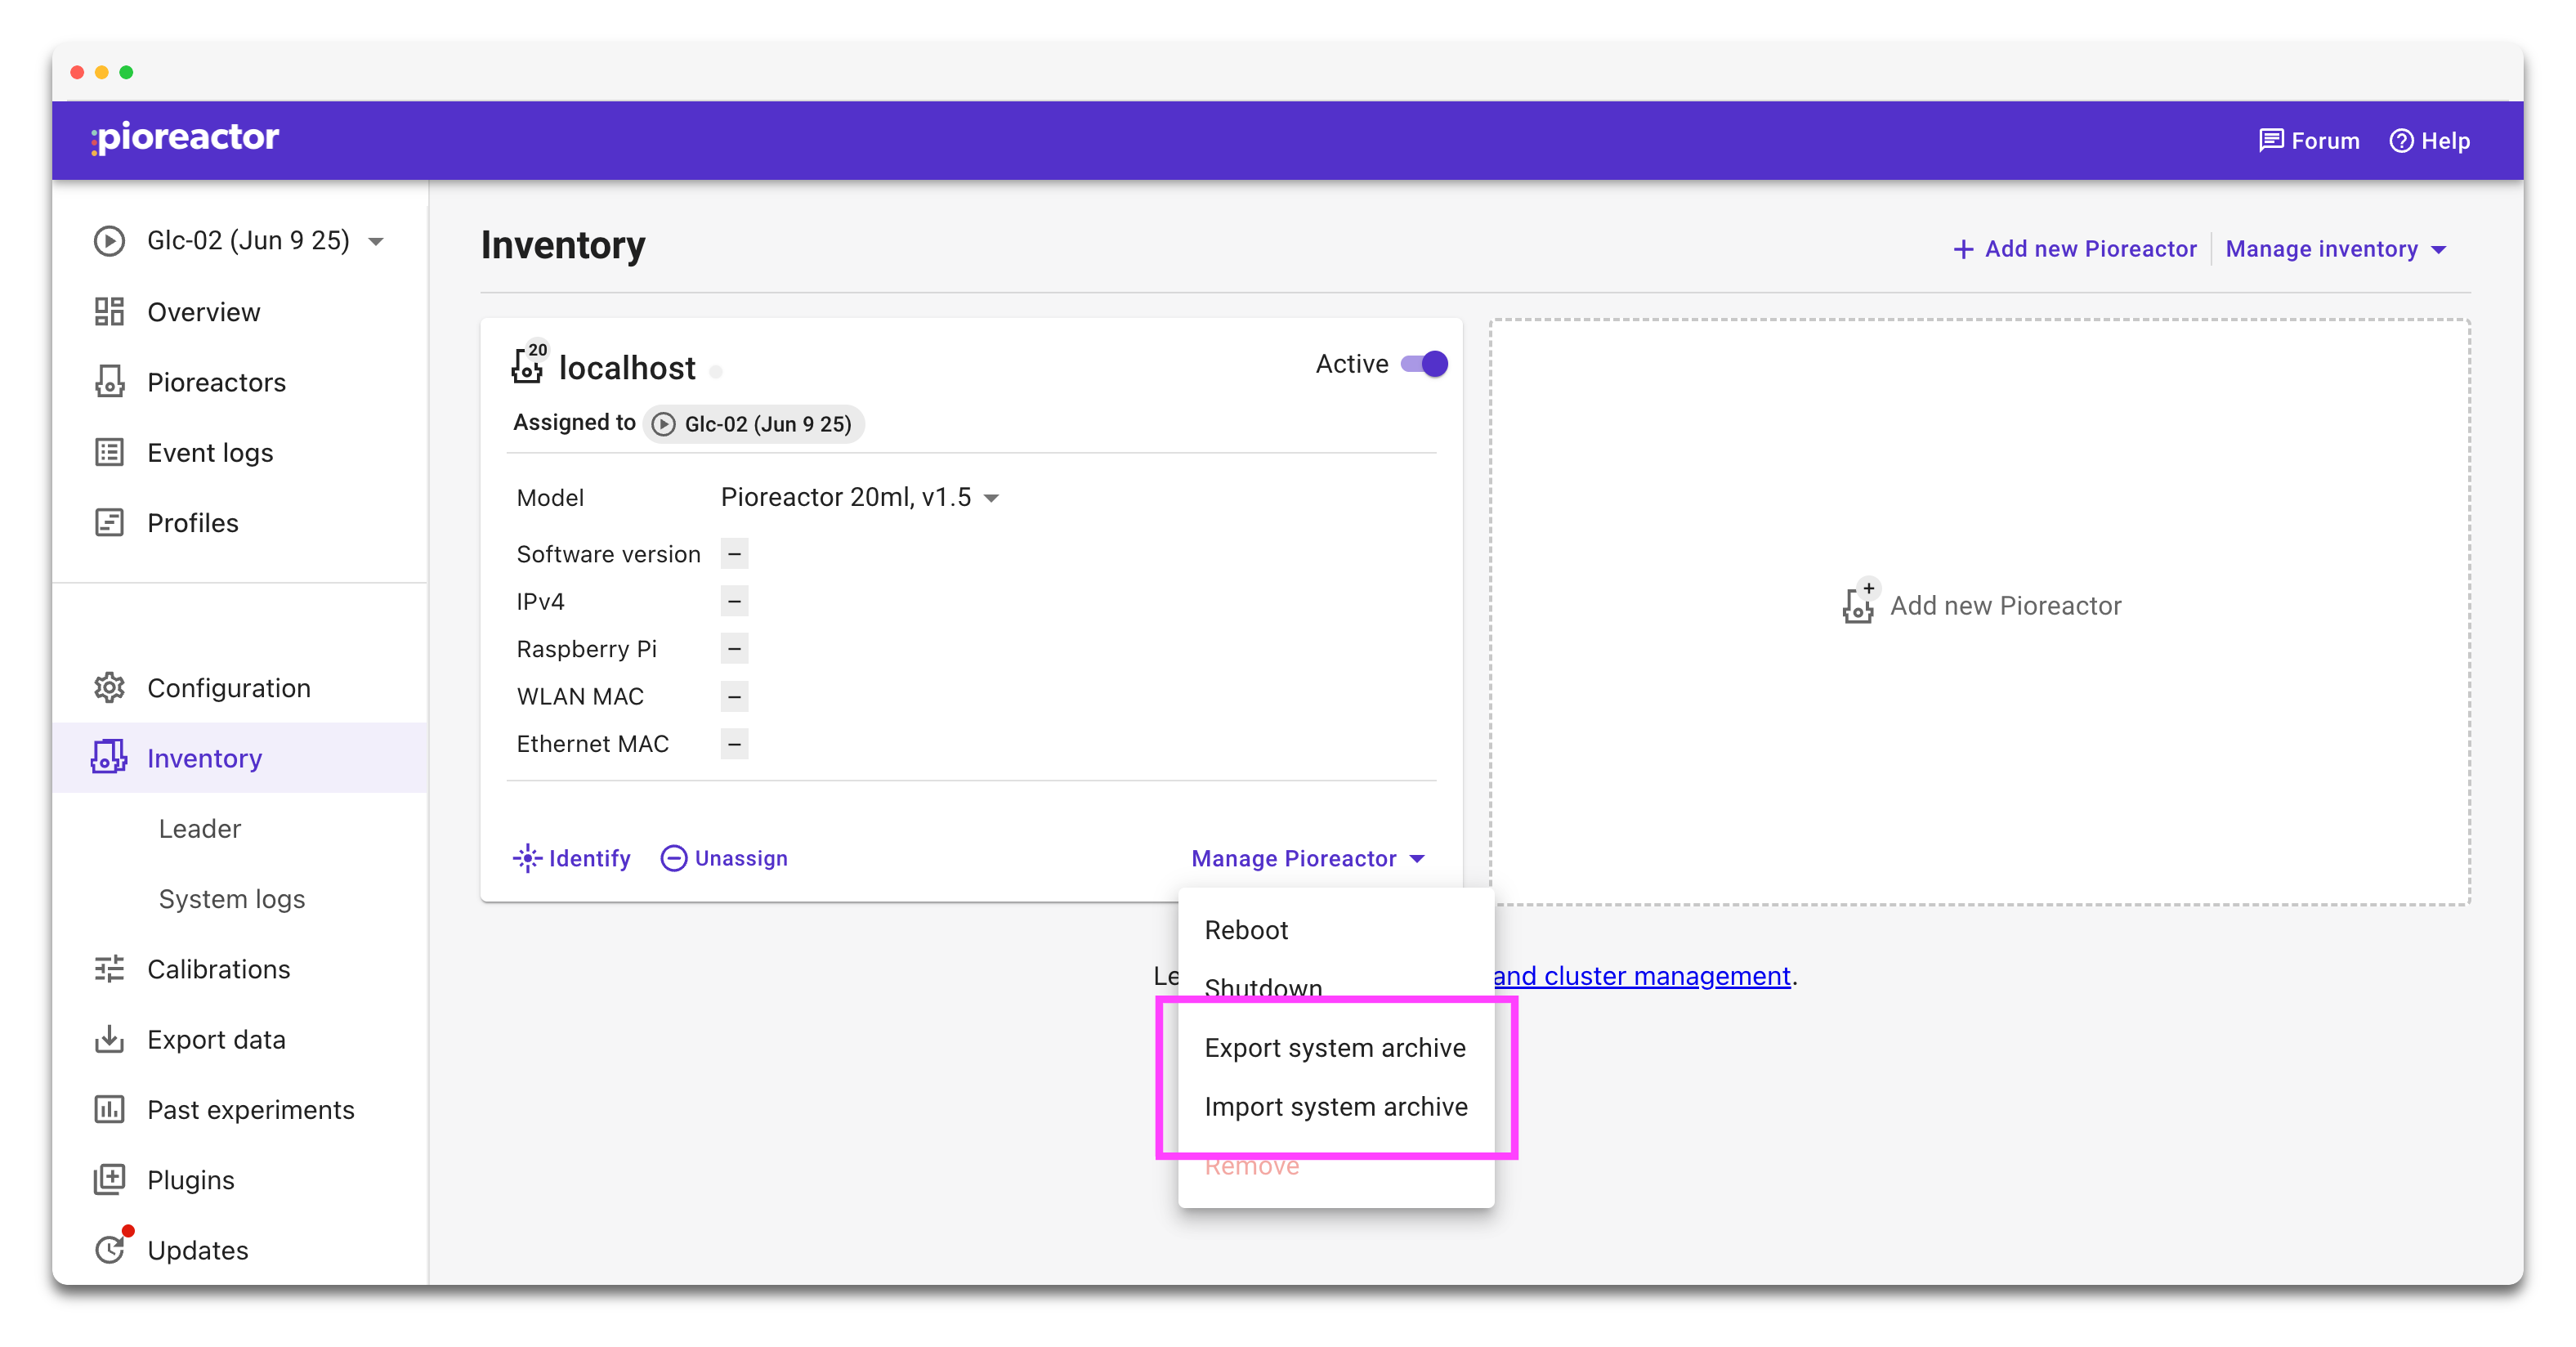Open the Updates page with notification dot
Image resolution: width=2576 pixels, height=1347 pixels.
point(197,1250)
